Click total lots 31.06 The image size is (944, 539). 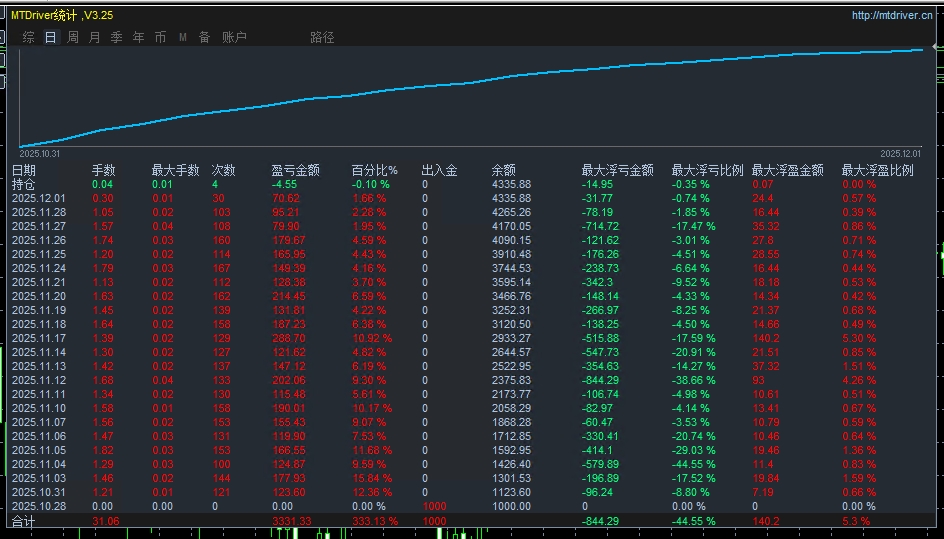tap(105, 522)
